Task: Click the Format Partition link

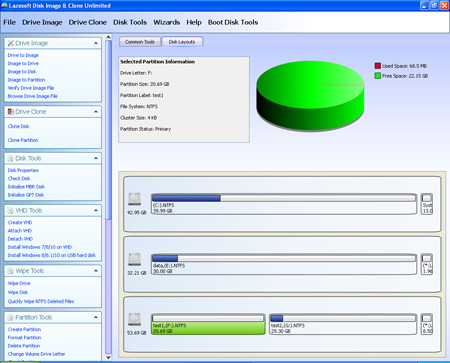Action: point(24,338)
